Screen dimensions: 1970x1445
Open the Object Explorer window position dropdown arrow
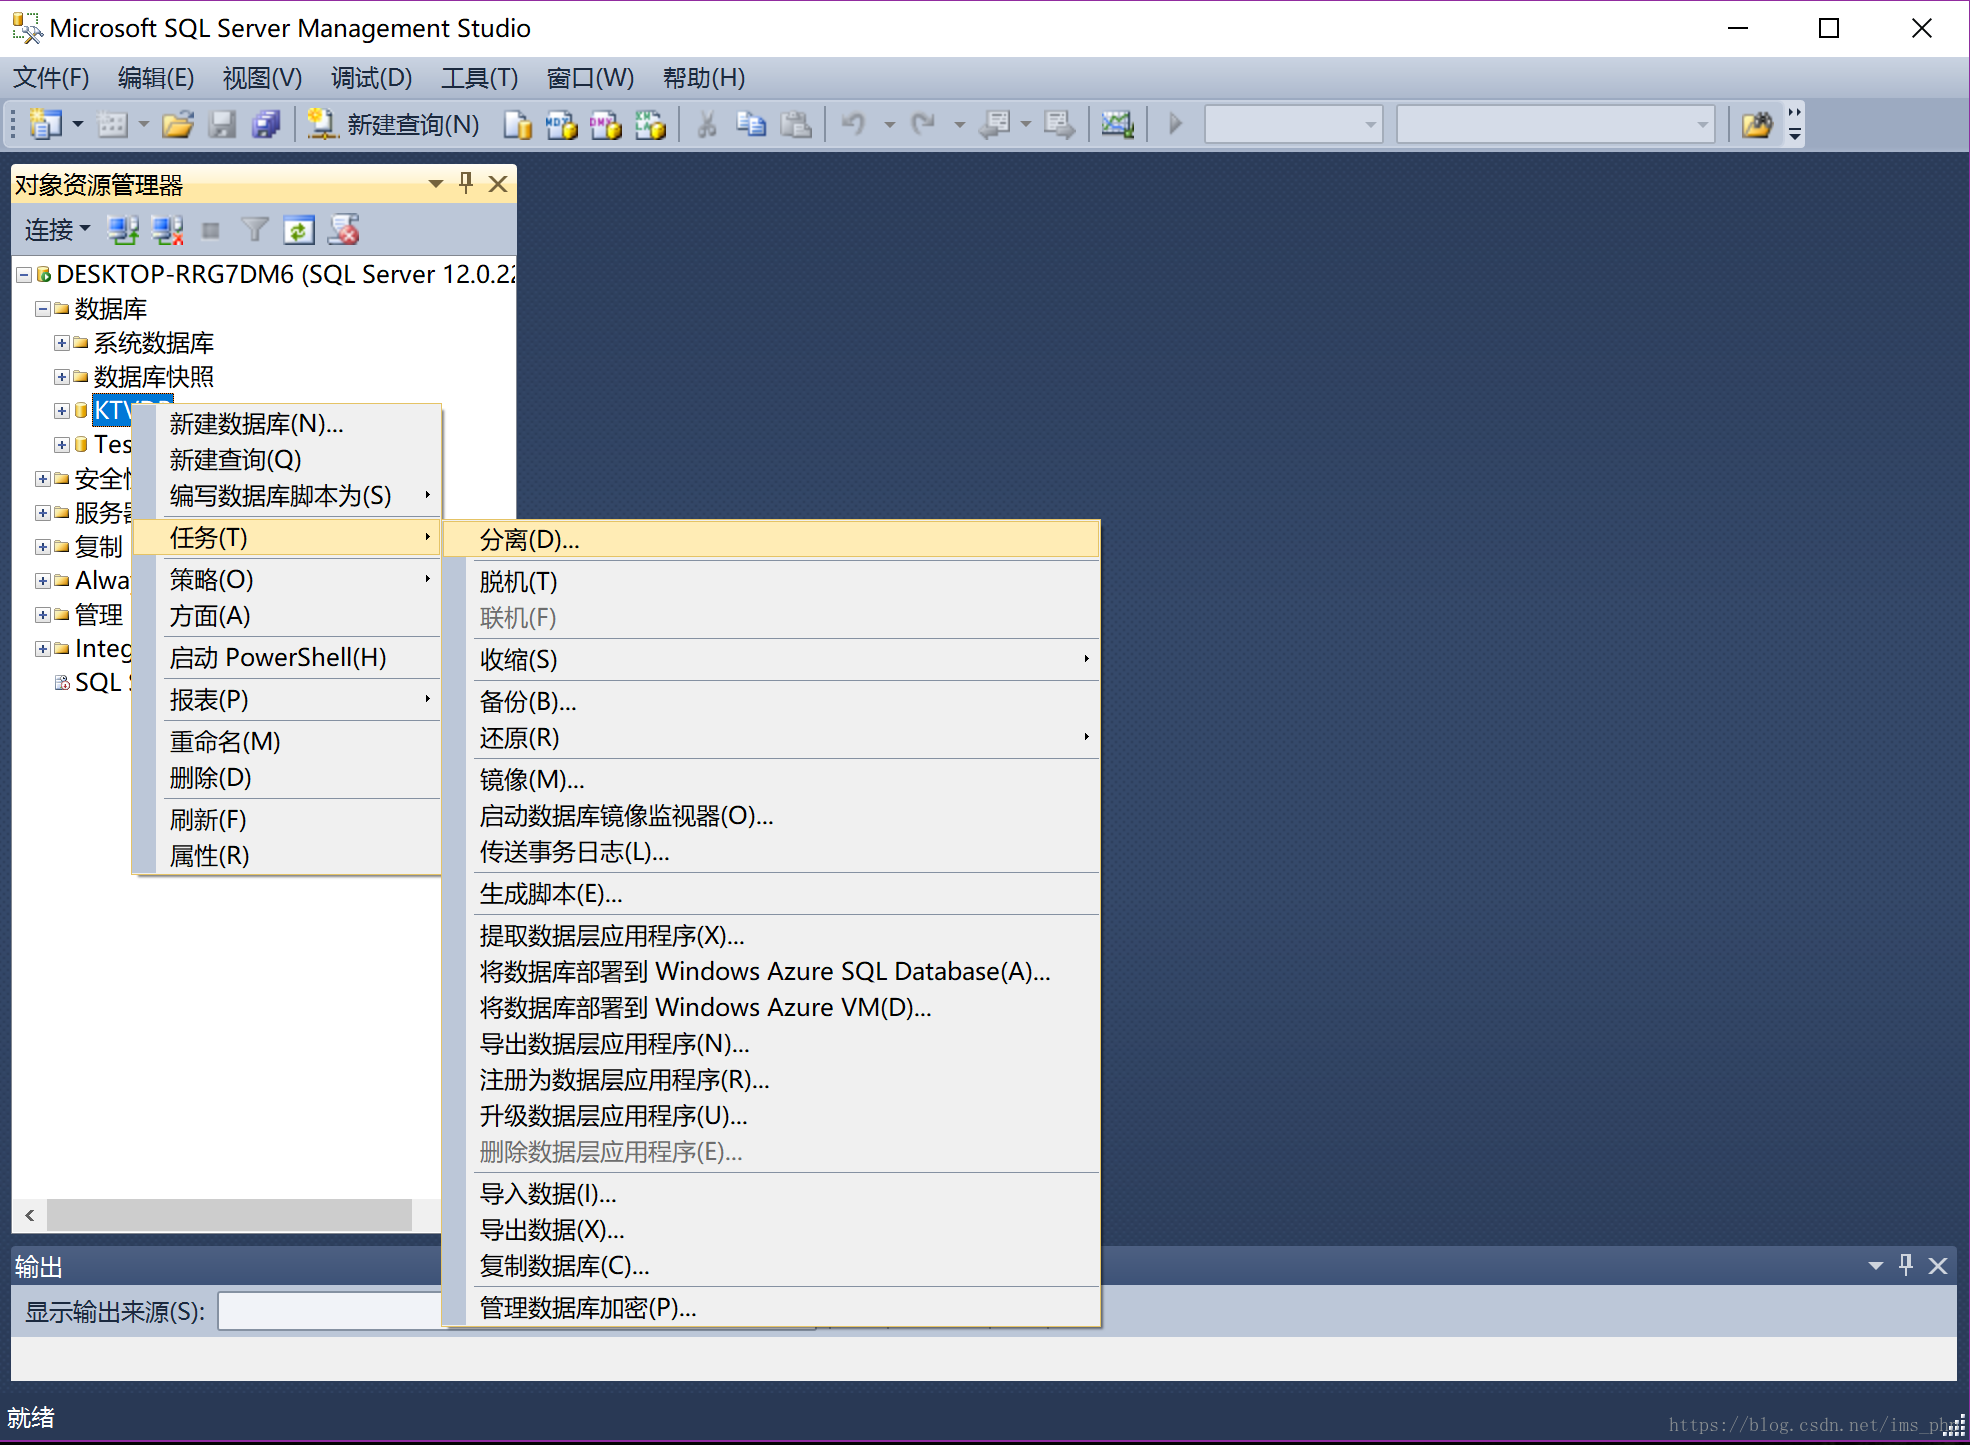point(435,184)
